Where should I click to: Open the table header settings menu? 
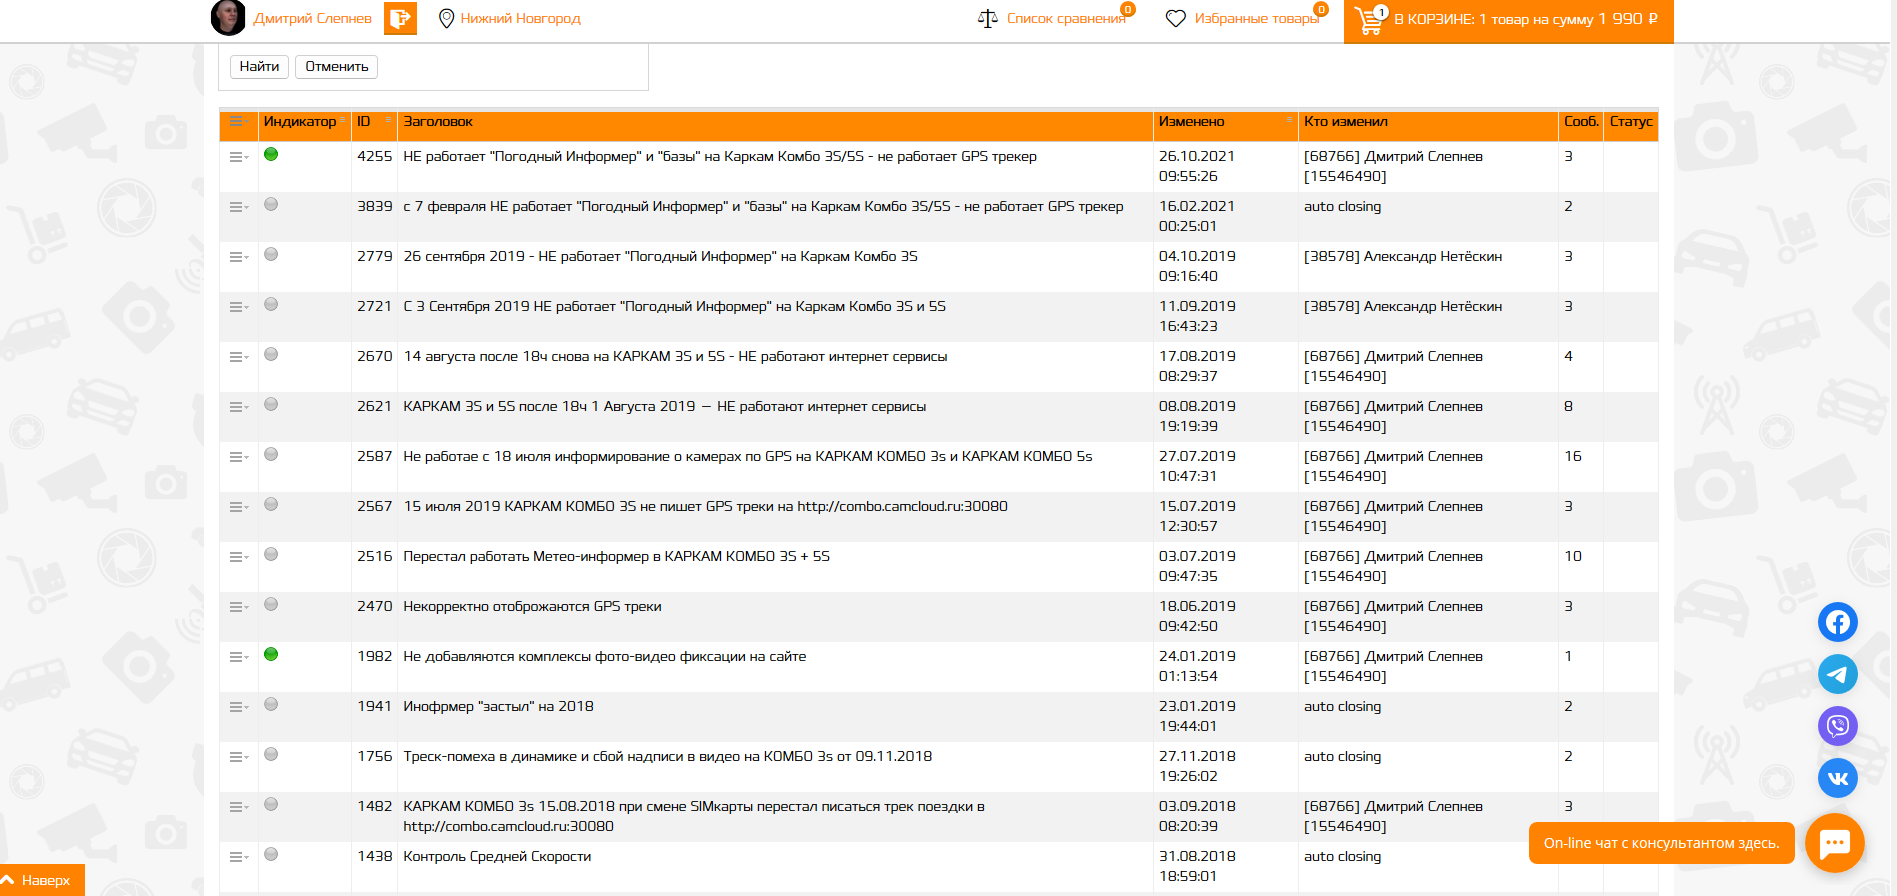pyautogui.click(x=238, y=122)
